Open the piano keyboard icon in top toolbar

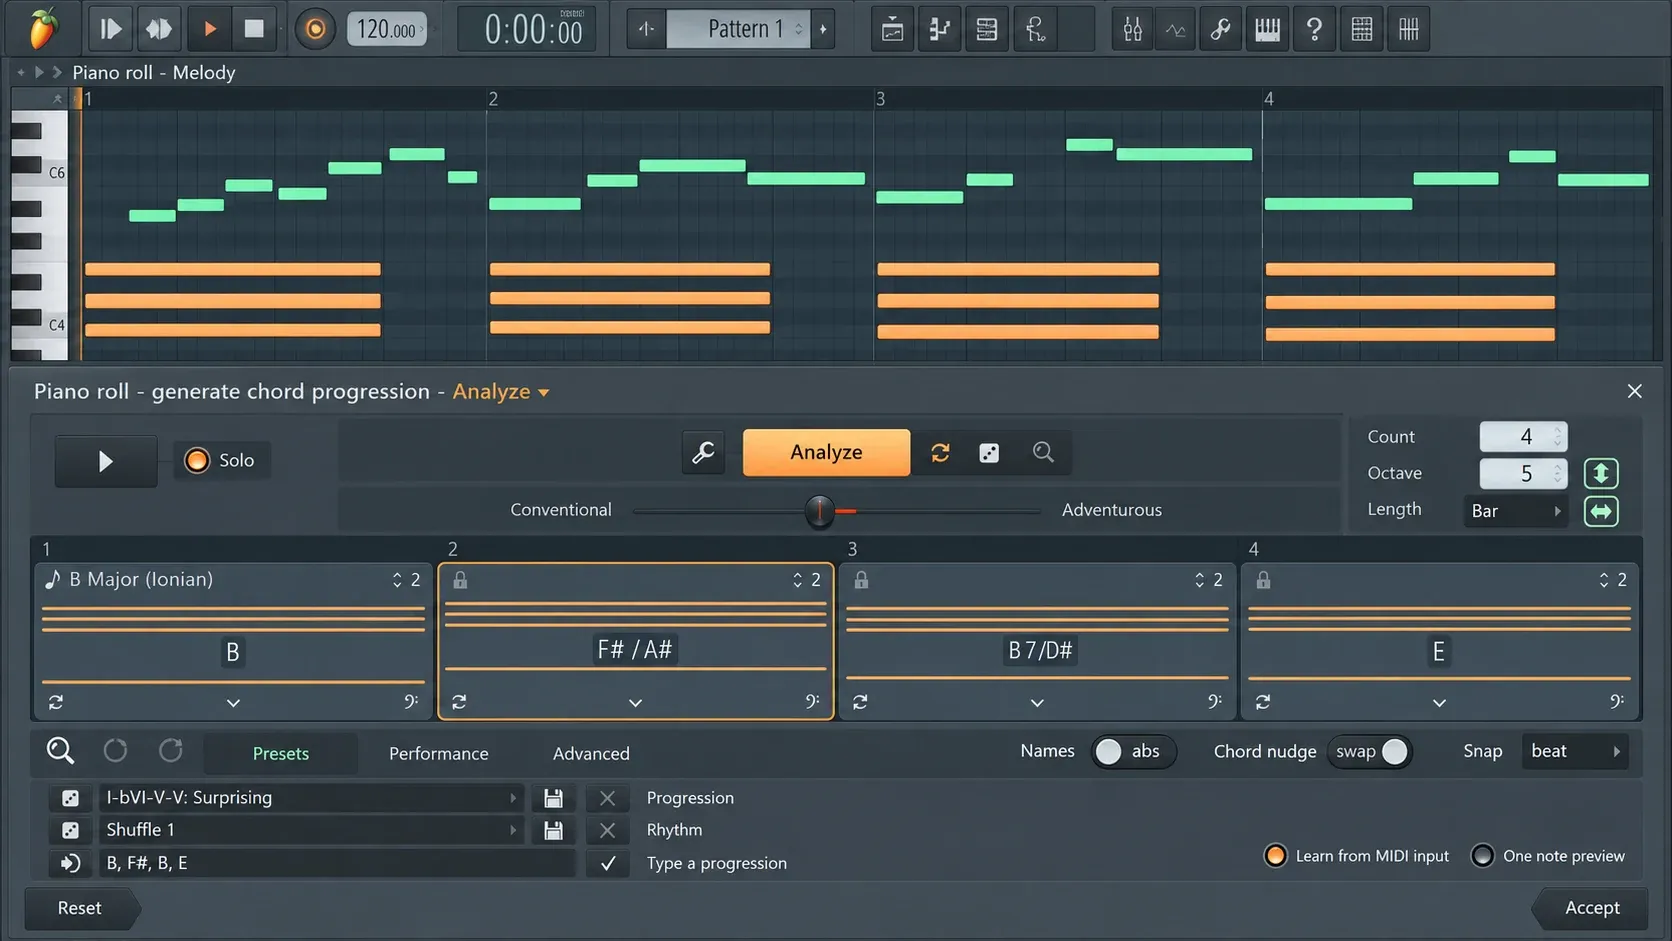click(x=1267, y=29)
